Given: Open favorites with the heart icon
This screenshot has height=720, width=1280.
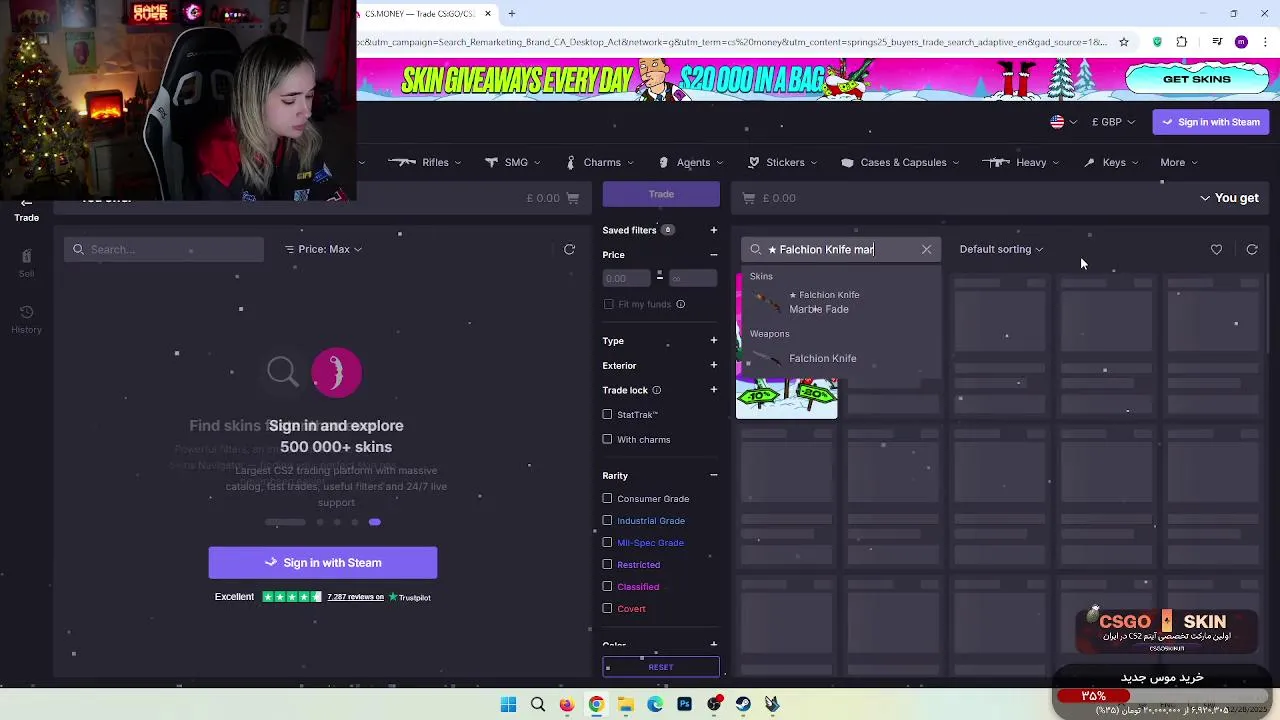Looking at the screenshot, I should click(1216, 249).
